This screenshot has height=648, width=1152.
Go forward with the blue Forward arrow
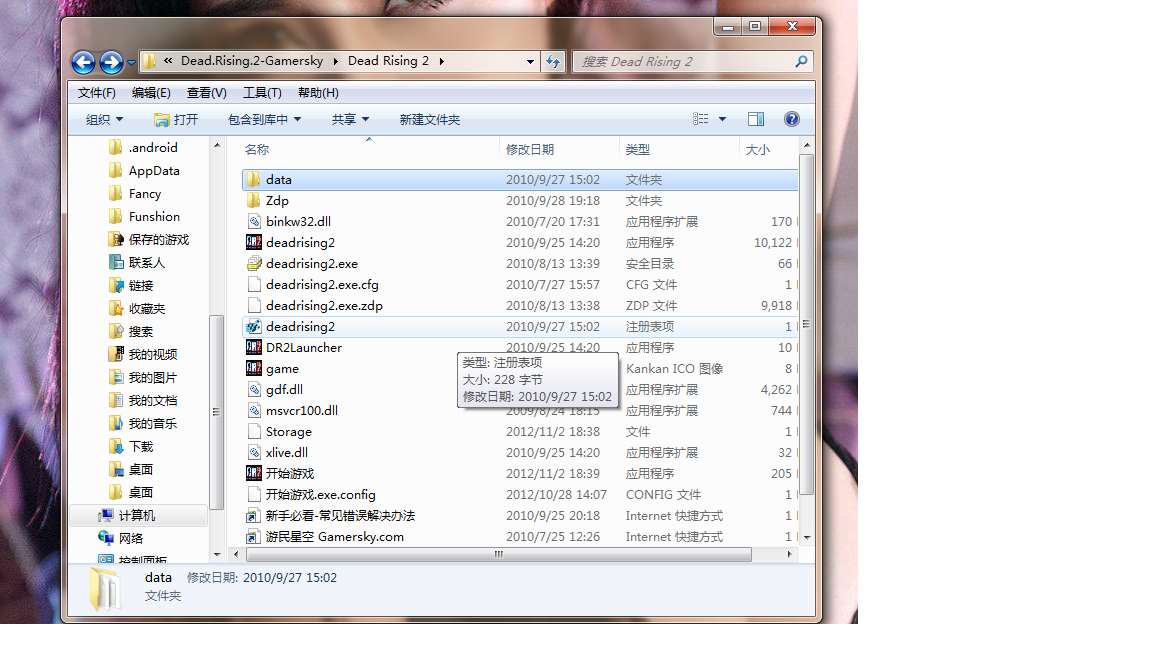pyautogui.click(x=111, y=62)
